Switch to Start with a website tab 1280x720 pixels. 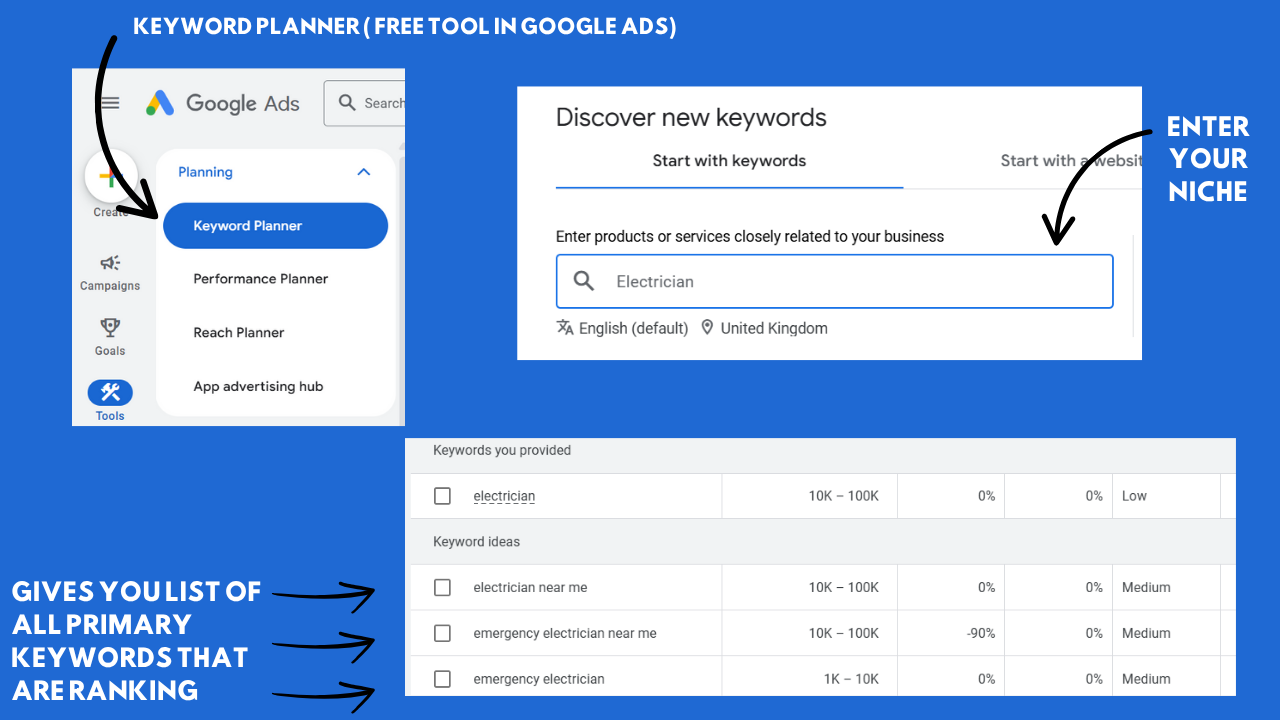pyautogui.click(x=1071, y=161)
